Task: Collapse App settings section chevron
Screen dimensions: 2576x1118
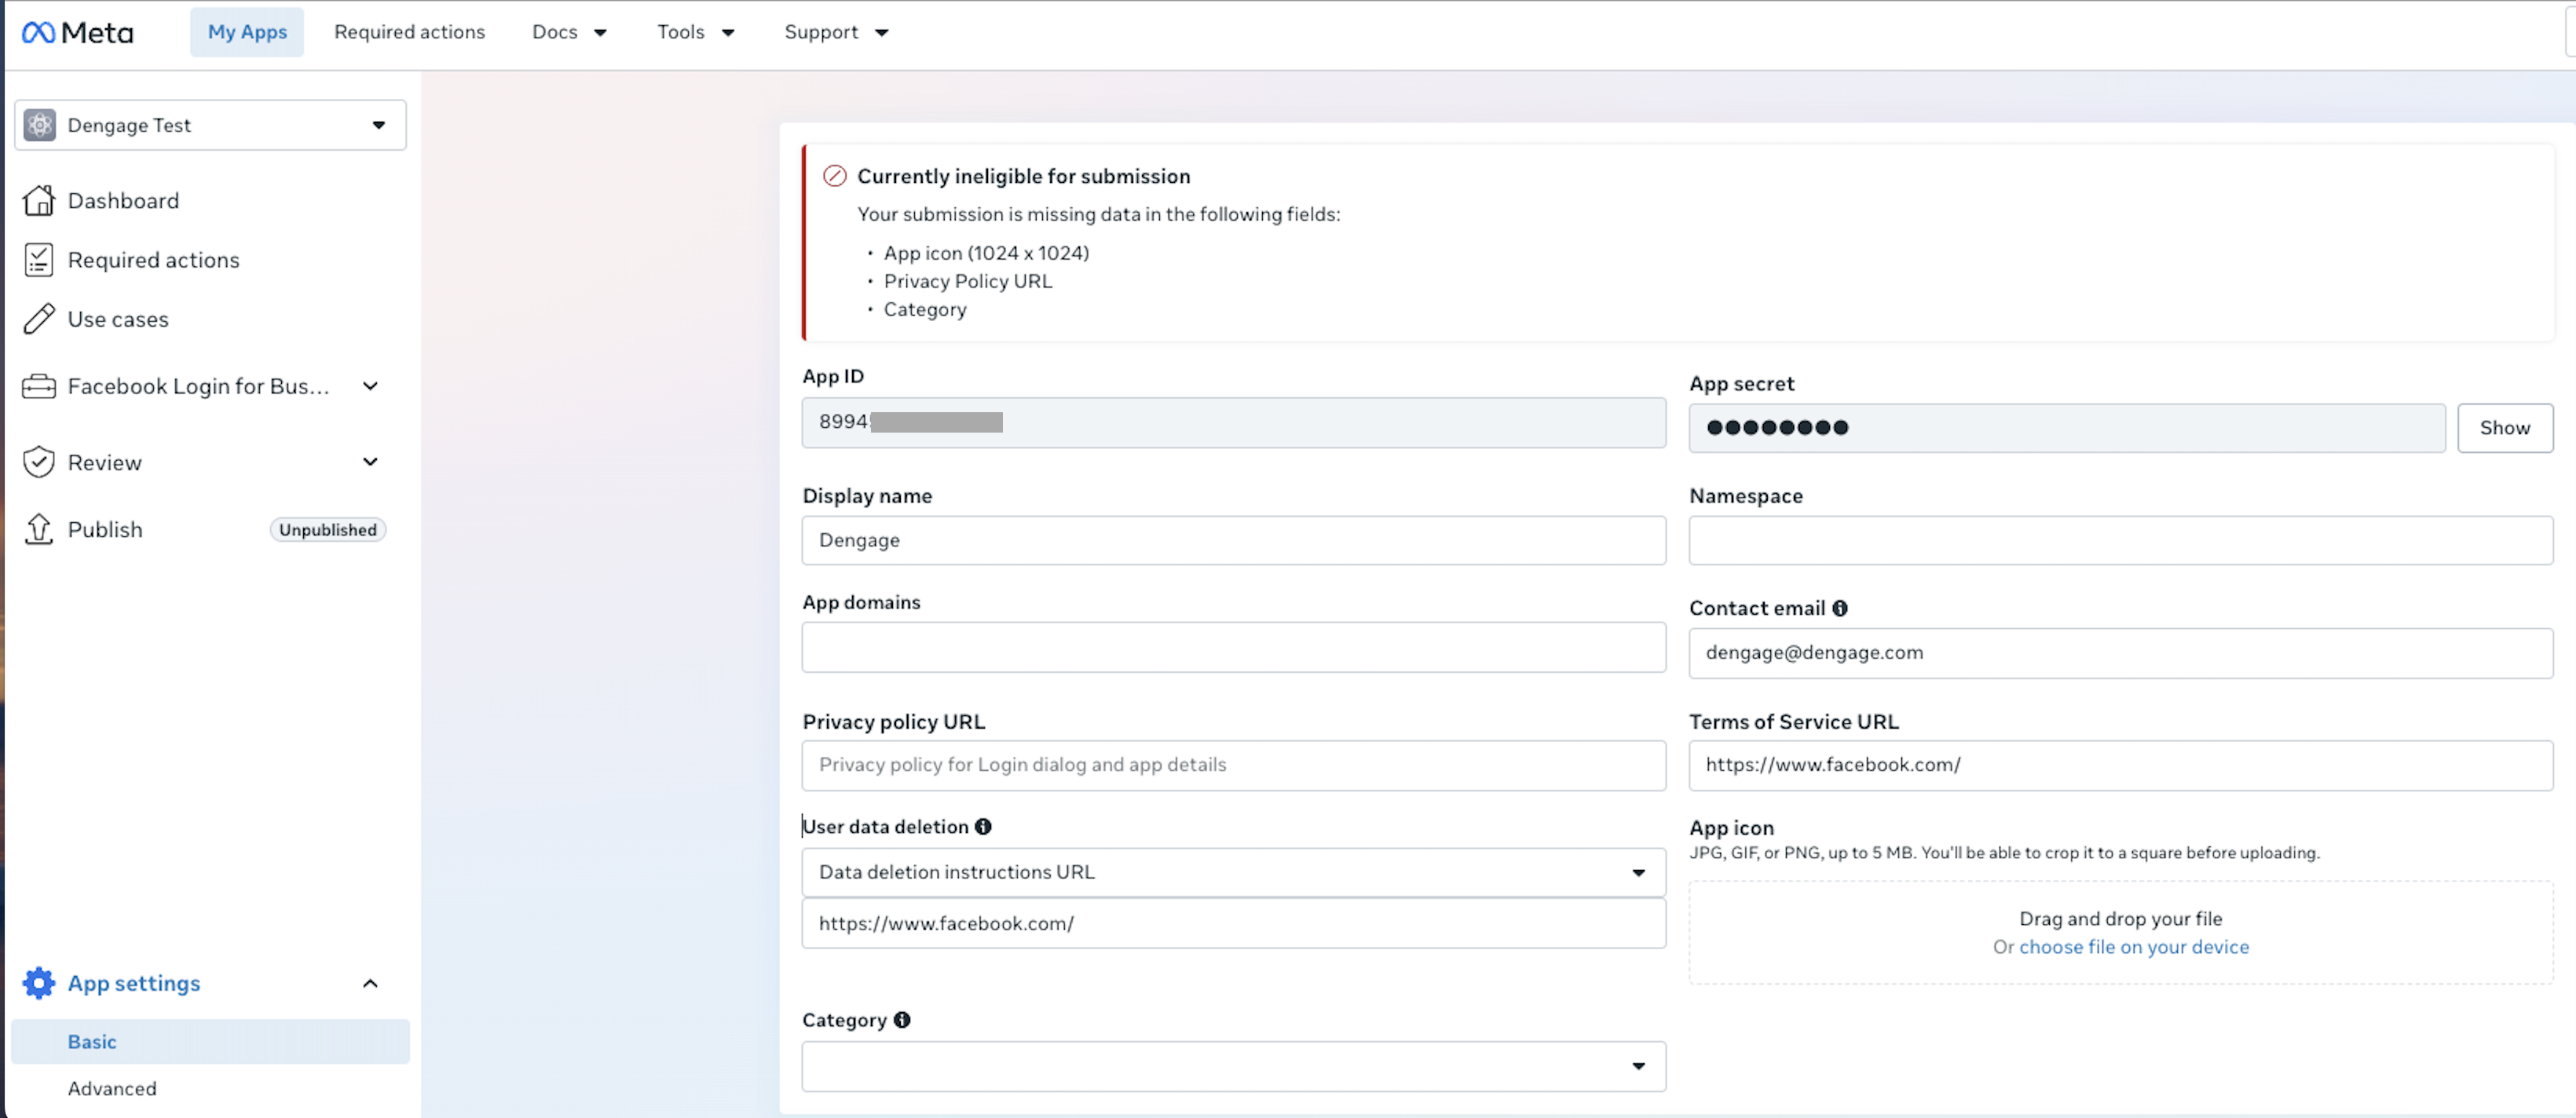Action: [370, 983]
